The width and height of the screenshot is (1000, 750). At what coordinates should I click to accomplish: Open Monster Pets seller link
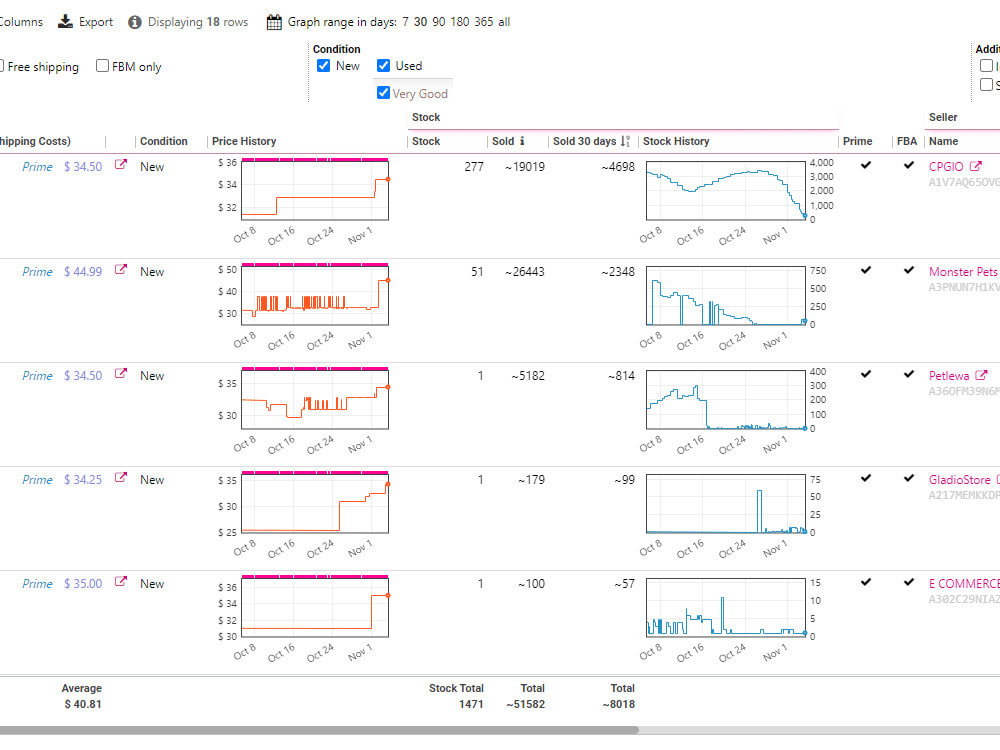pos(963,272)
